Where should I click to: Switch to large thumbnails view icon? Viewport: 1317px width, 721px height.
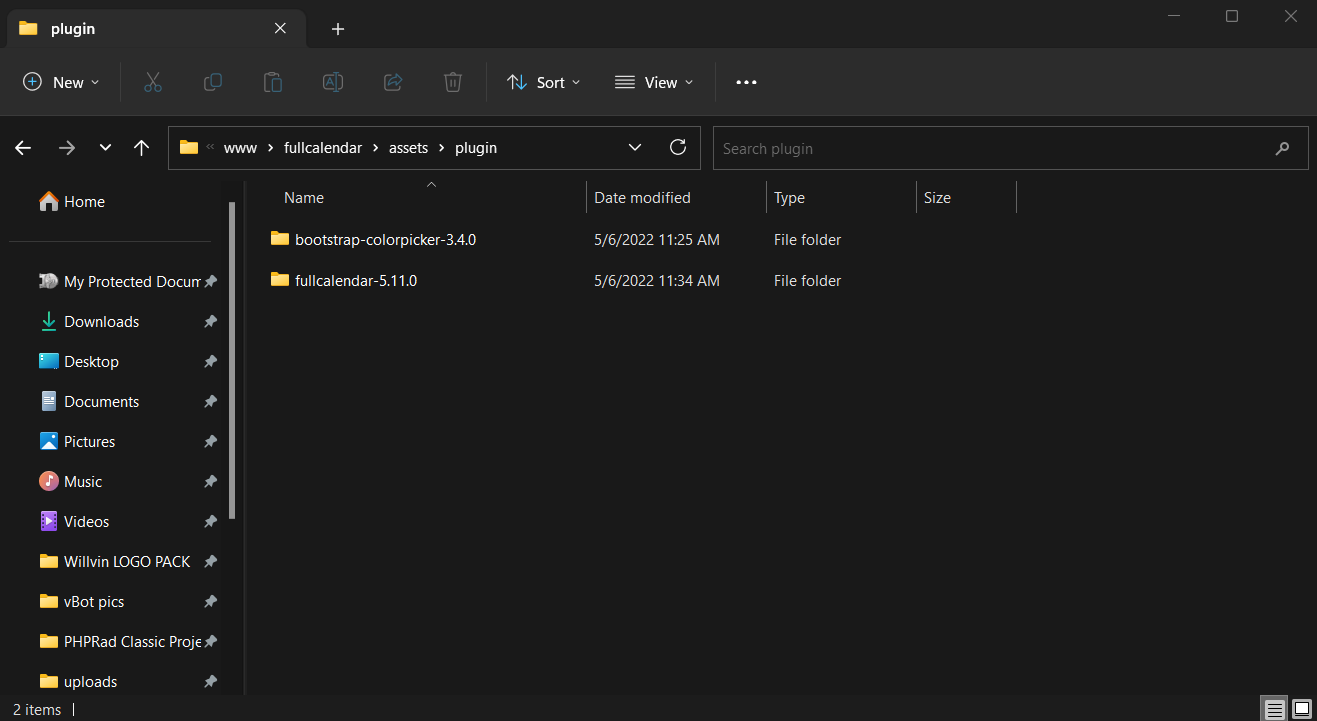1301,709
